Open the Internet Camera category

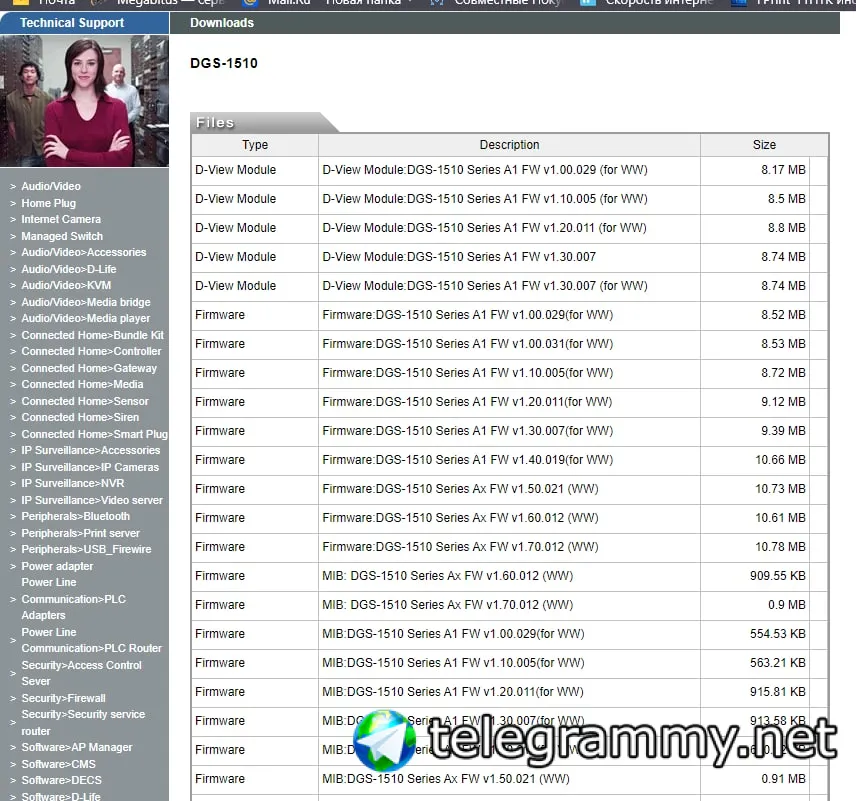(61, 219)
